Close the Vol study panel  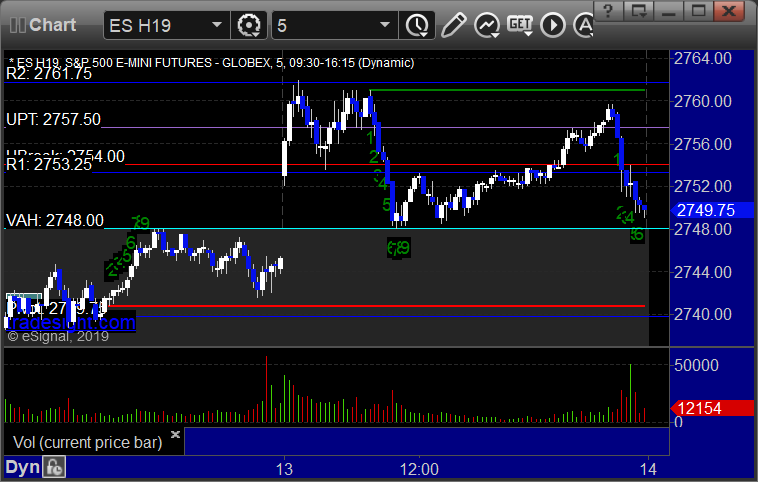pos(175,434)
